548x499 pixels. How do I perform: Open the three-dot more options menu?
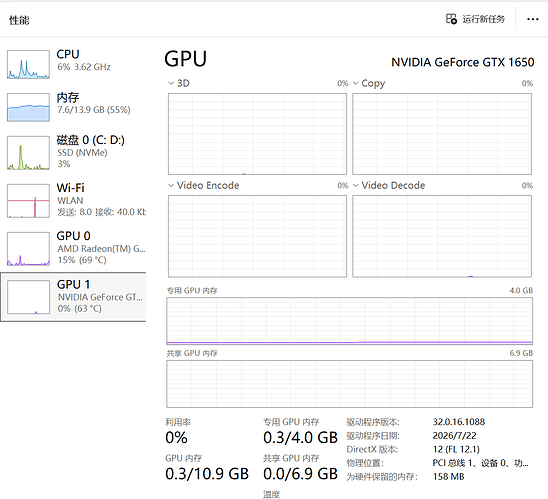pos(532,19)
